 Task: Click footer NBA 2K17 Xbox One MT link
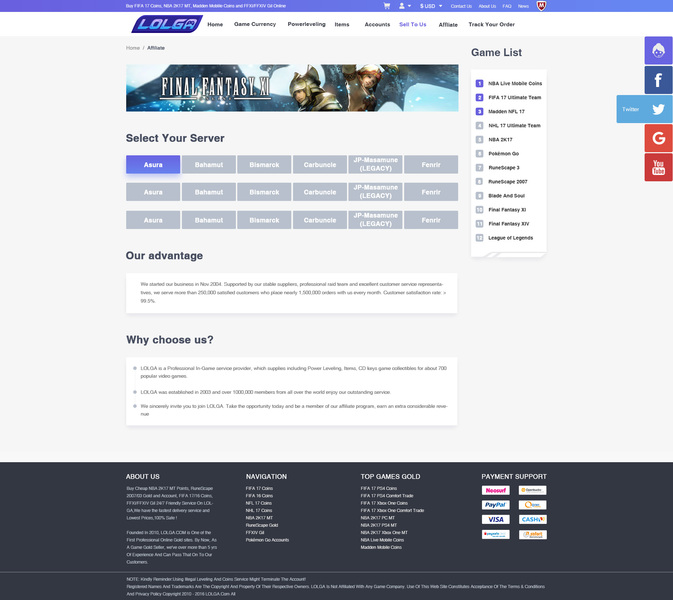[384, 533]
